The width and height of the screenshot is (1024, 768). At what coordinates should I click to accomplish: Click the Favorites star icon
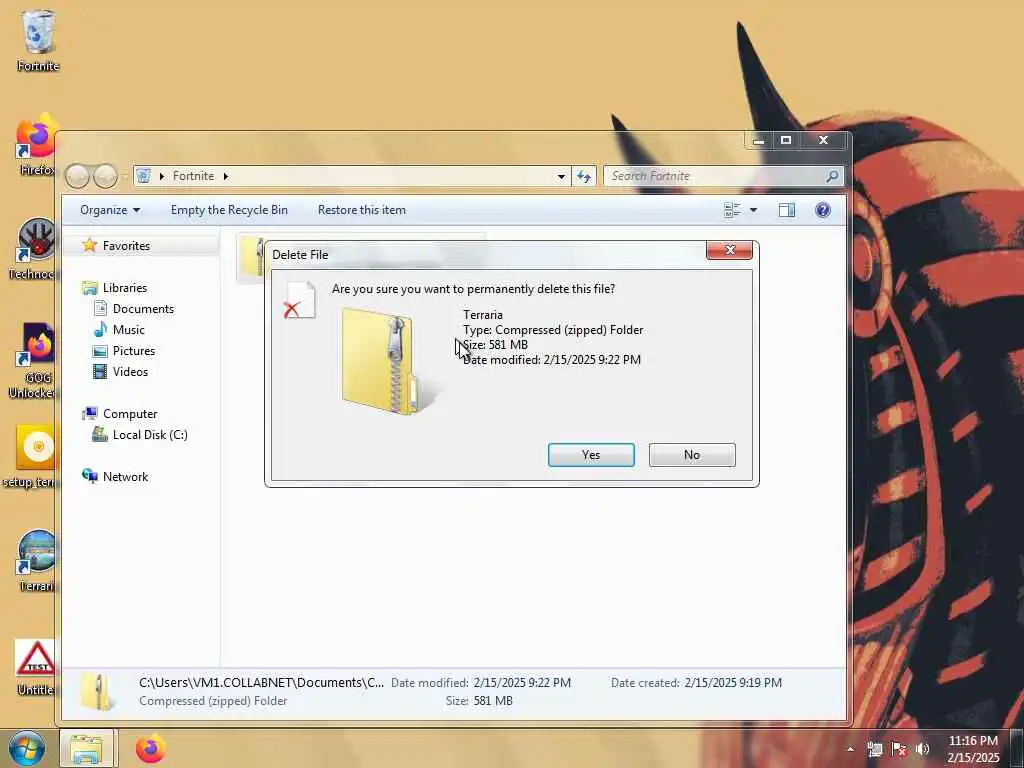[89, 245]
